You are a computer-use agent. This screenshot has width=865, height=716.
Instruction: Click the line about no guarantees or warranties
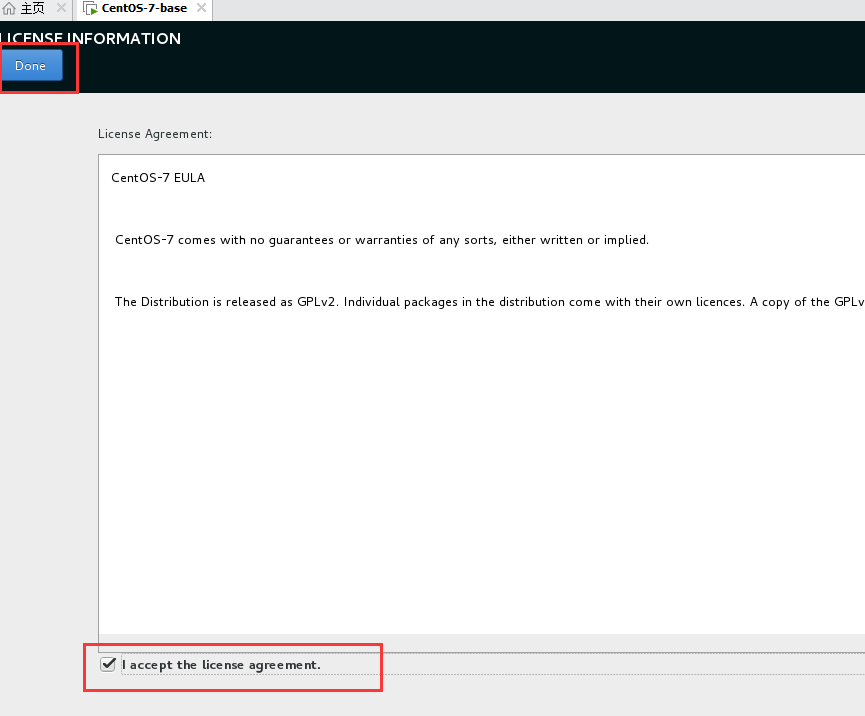pyautogui.click(x=382, y=240)
